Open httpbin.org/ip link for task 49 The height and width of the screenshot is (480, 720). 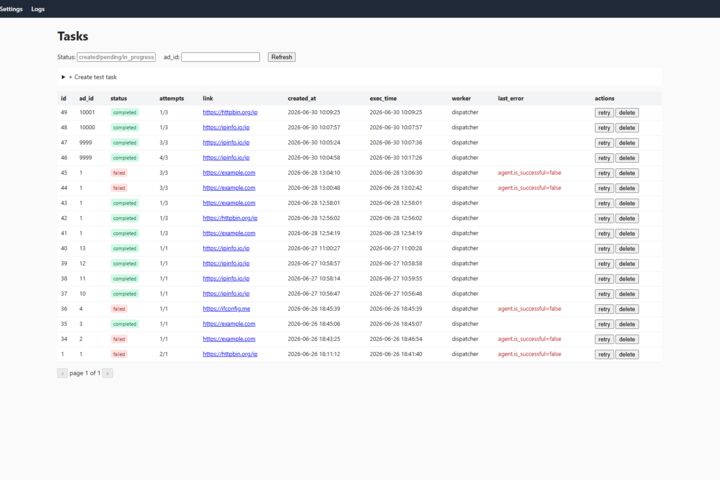230,112
